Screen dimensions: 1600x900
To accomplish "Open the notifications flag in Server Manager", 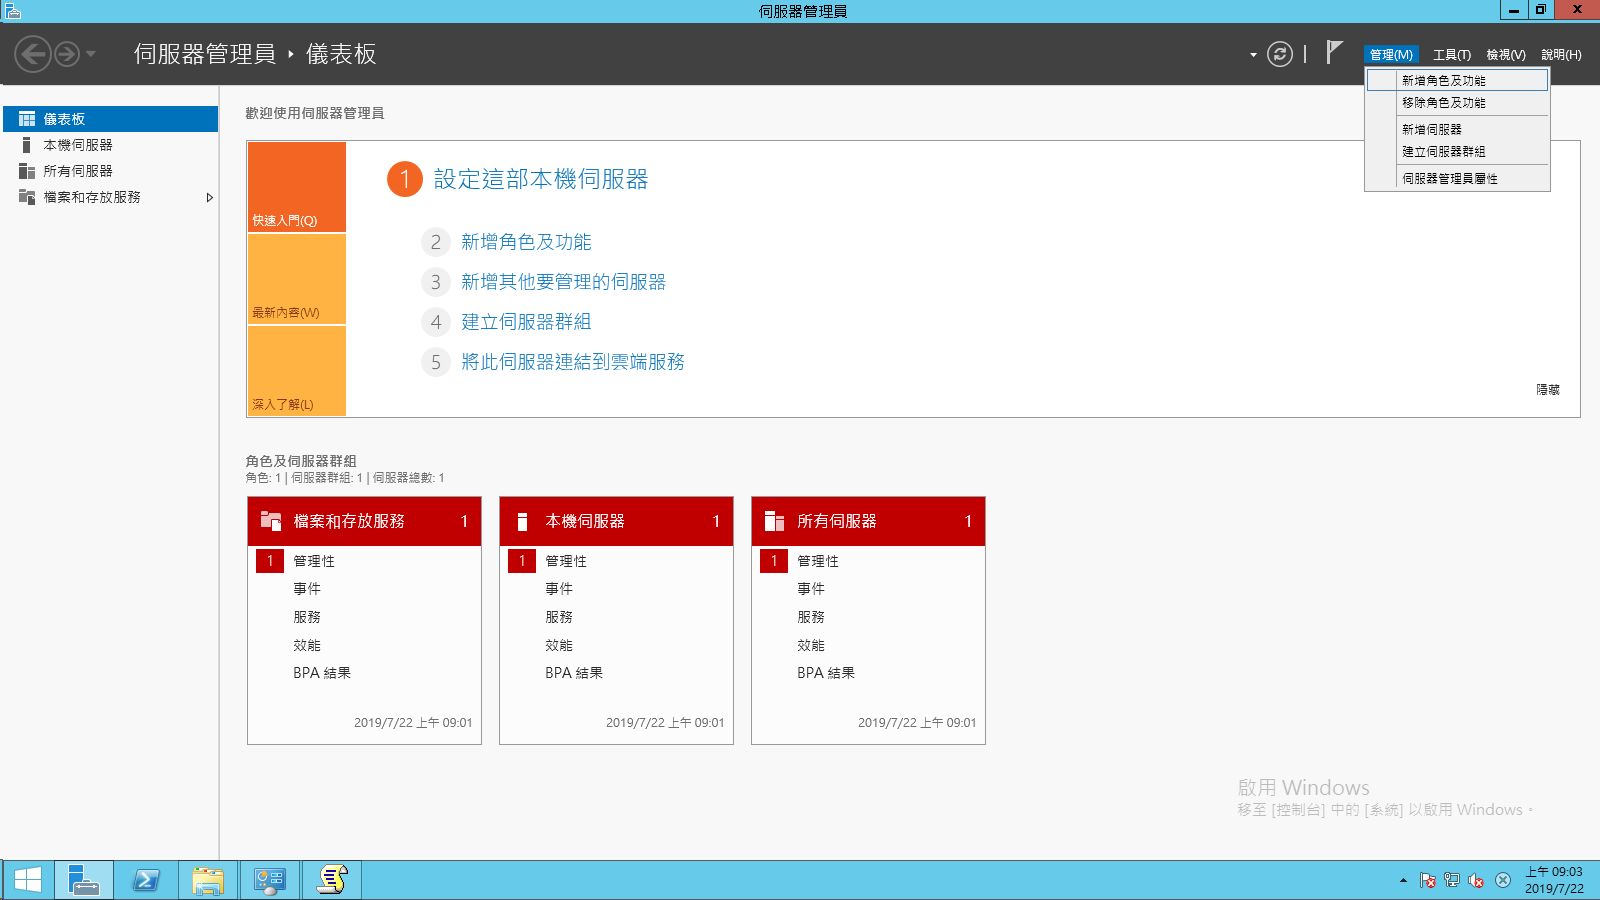I will 1332,52.
